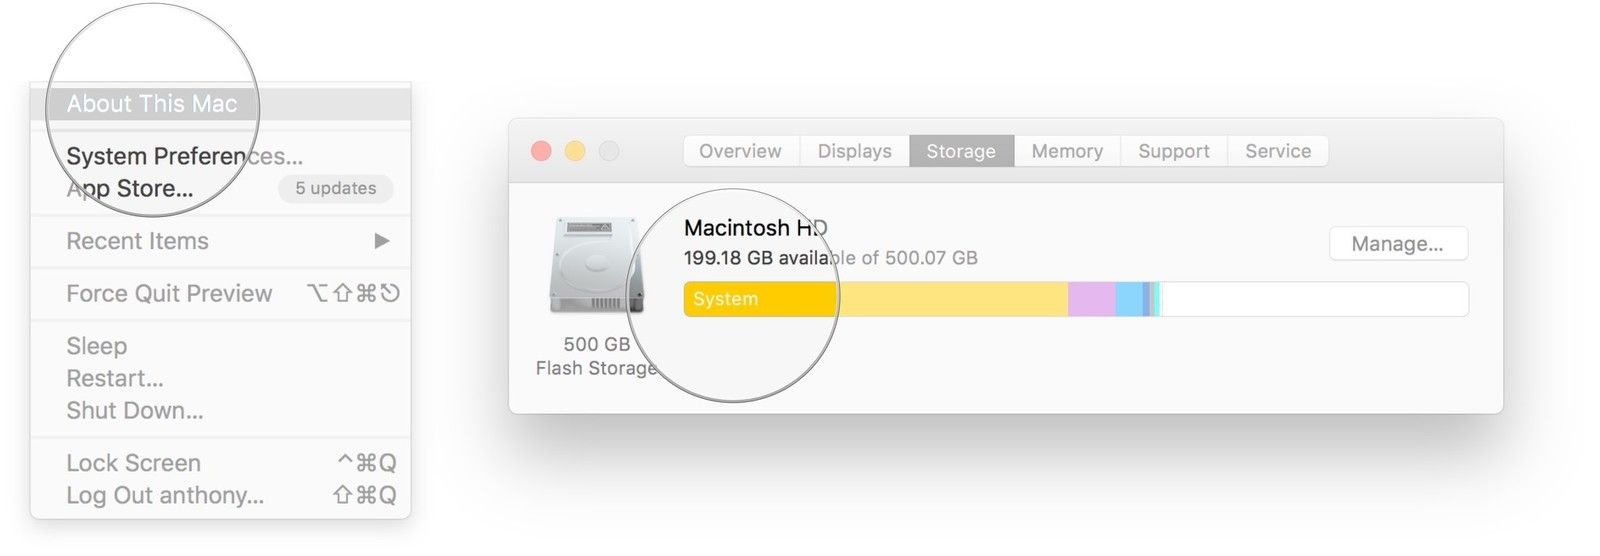Open System Preferences from the menu
Viewport: 1600px width, 556px height.
pos(184,156)
